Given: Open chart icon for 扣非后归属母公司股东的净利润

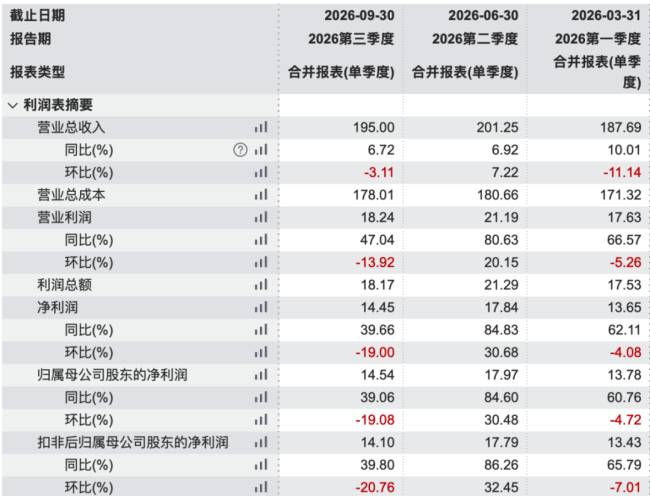Looking at the screenshot, I should [x=261, y=442].
